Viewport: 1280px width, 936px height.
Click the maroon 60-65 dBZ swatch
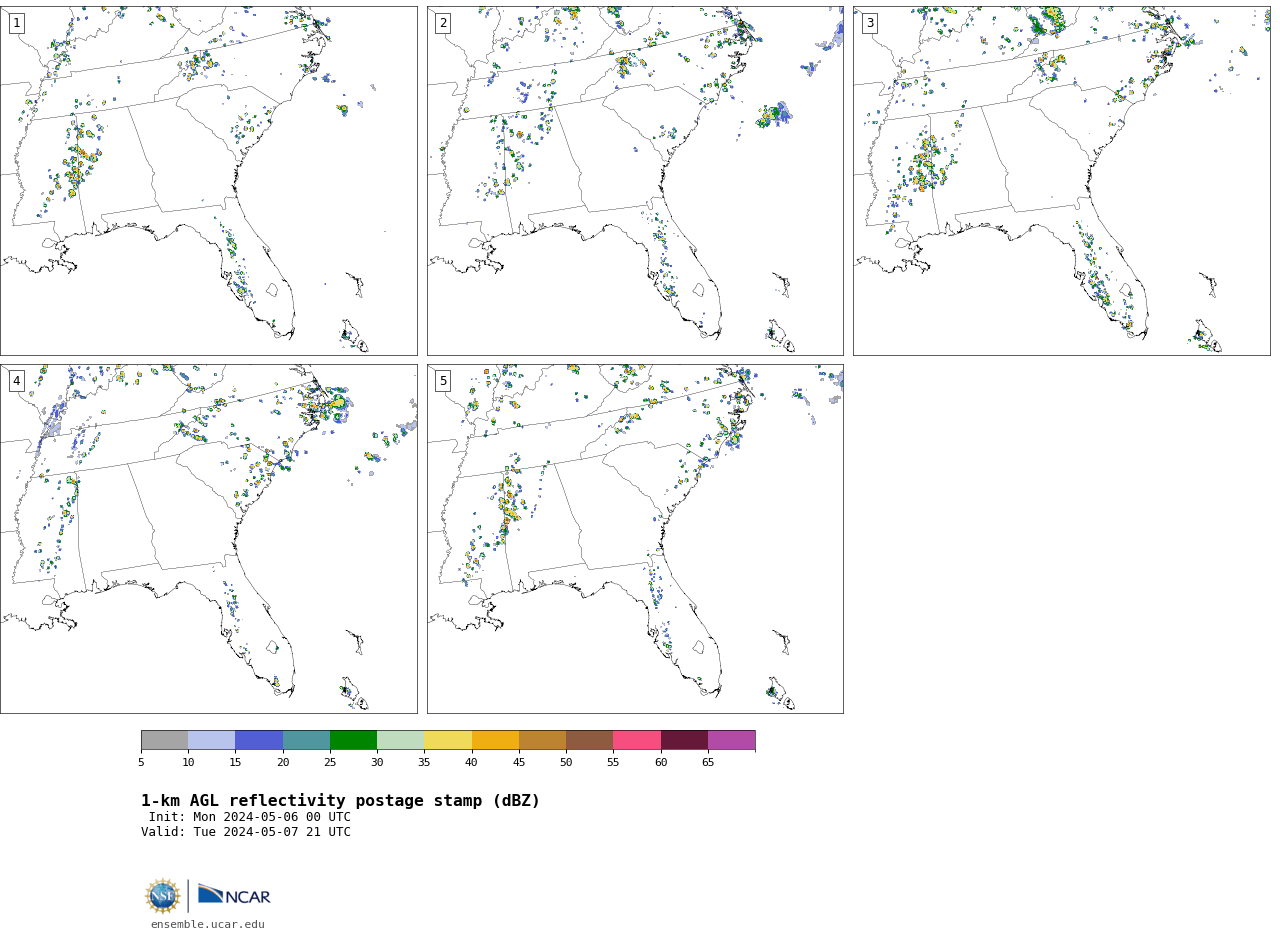(684, 740)
